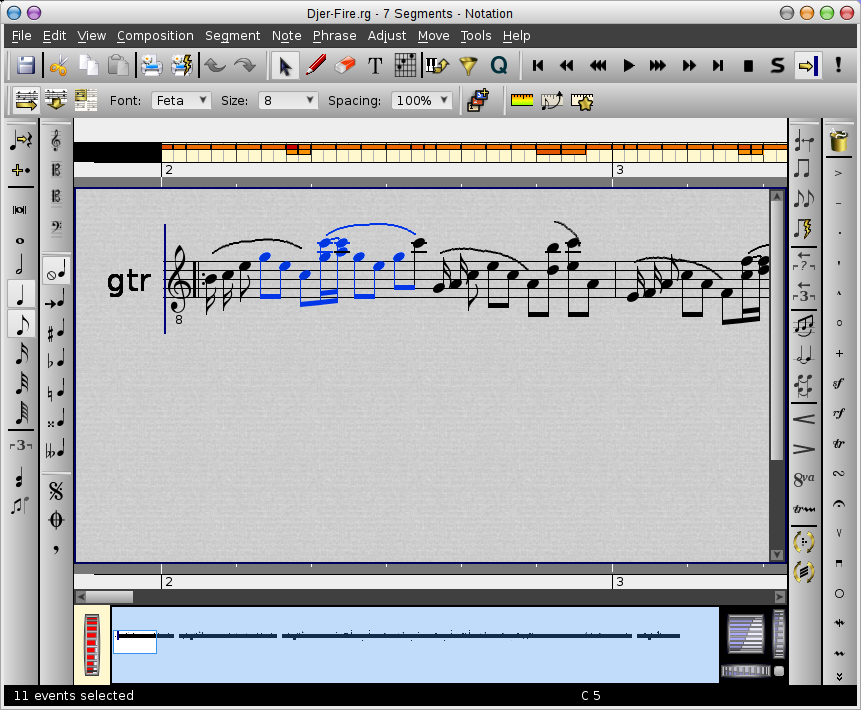Open the Segment menu
Viewport: 861px width, 710px height.
(x=232, y=36)
